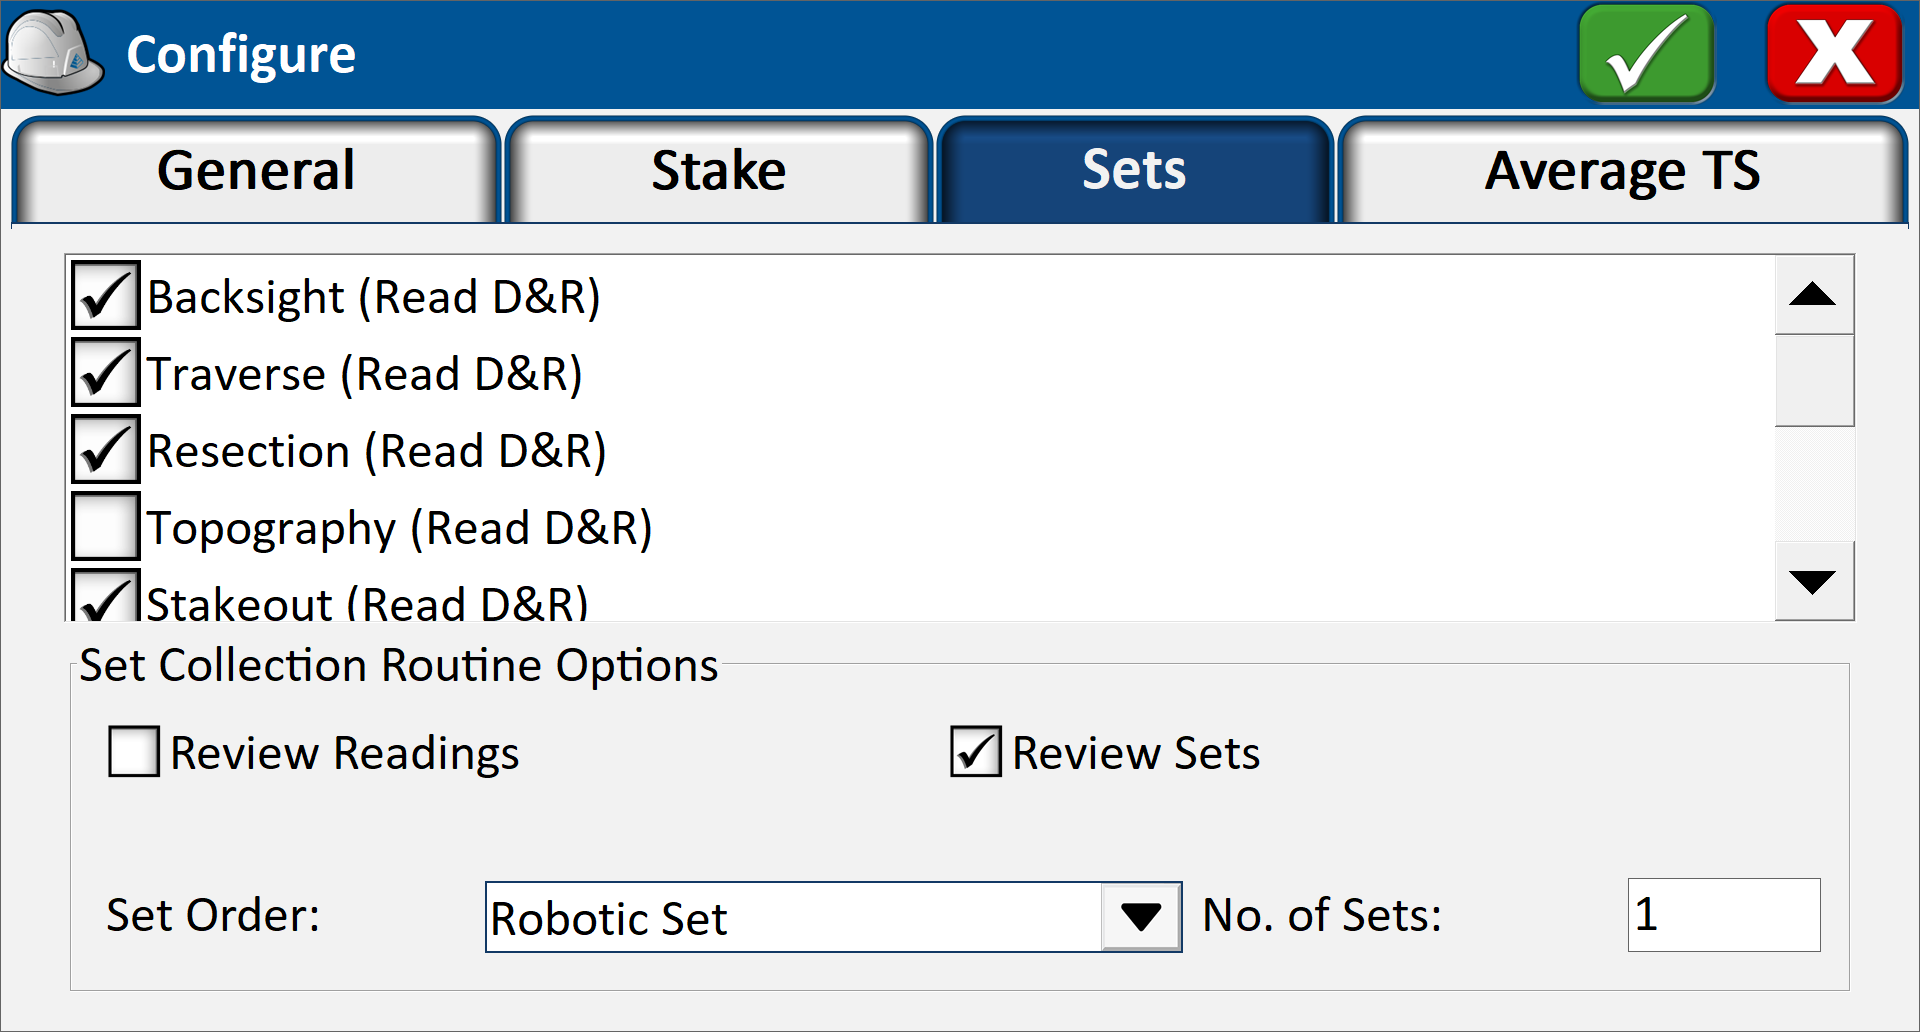Click the list scrollbar thumb
The width and height of the screenshot is (1920, 1032).
coord(1814,380)
